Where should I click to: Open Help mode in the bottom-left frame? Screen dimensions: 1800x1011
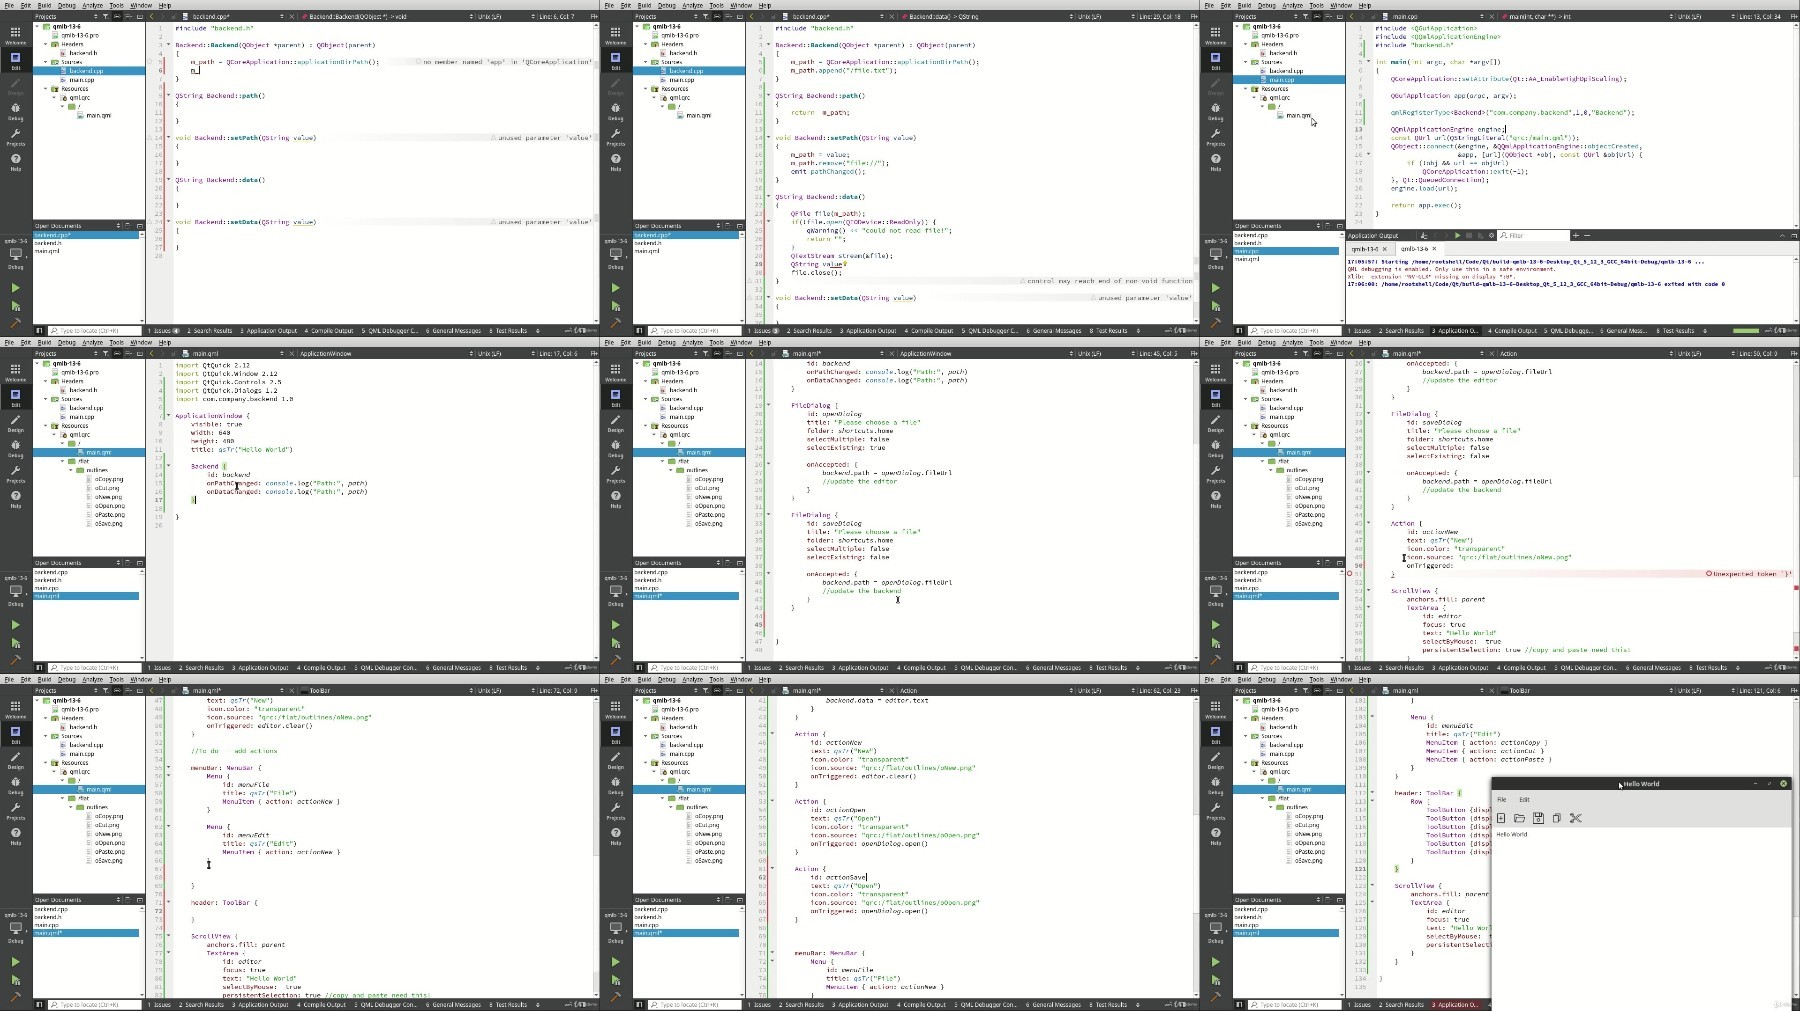pos(15,836)
